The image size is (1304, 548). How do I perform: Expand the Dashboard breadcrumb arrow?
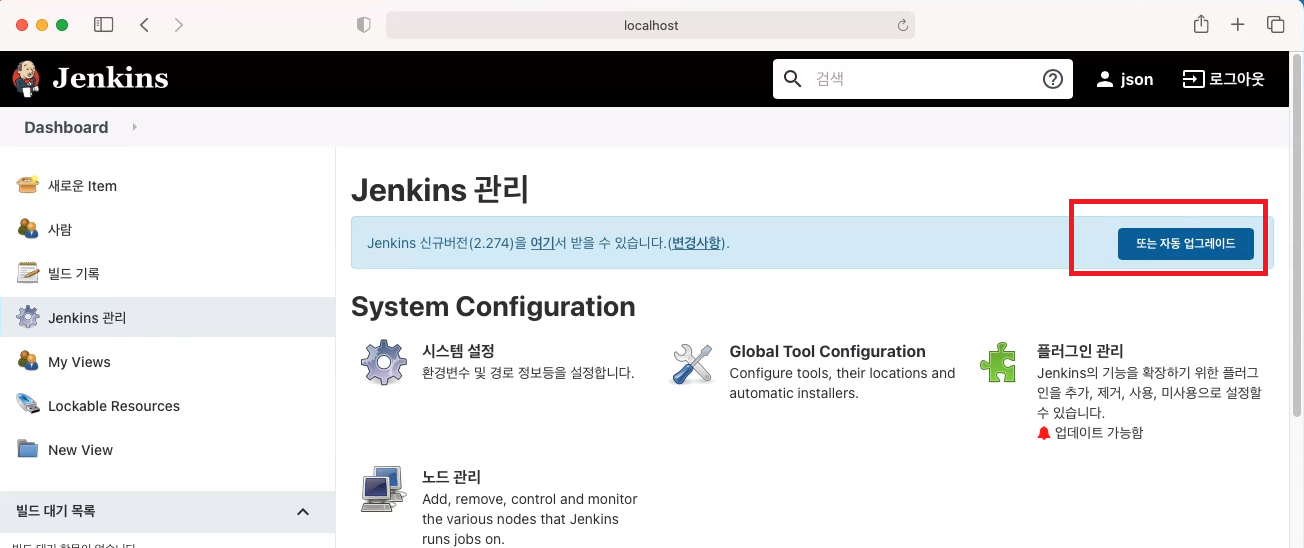click(134, 127)
